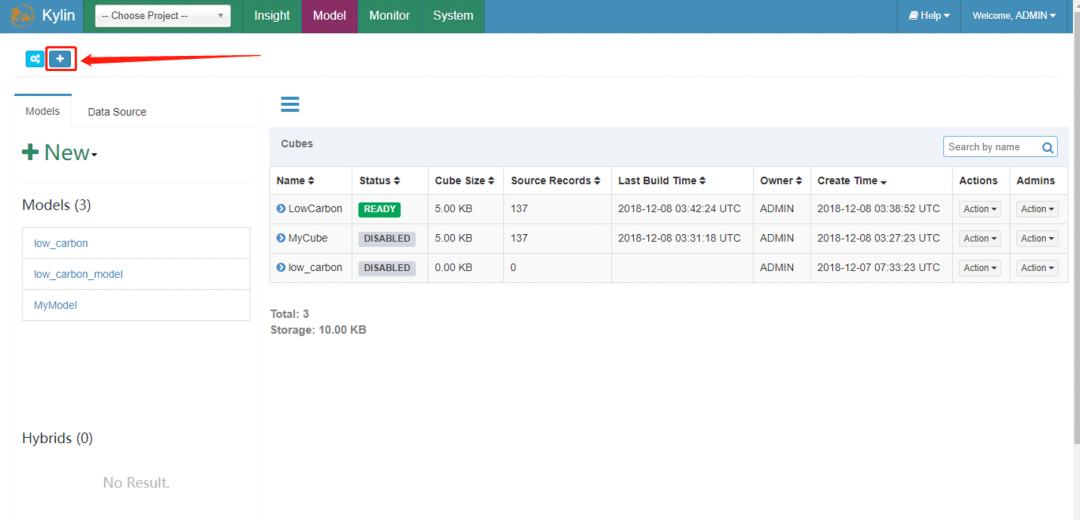Click the MyCube cube name
Image resolution: width=1080 pixels, height=520 pixels.
pyautogui.click(x=308, y=238)
